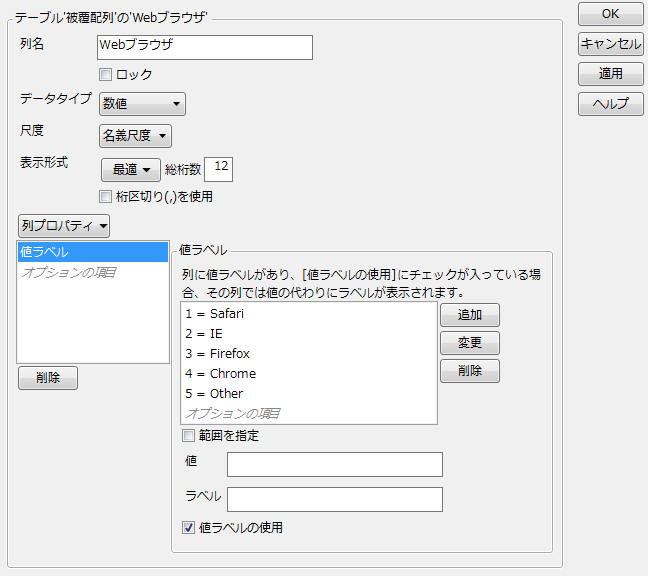Open the 最適 display format dropdown

130,170
